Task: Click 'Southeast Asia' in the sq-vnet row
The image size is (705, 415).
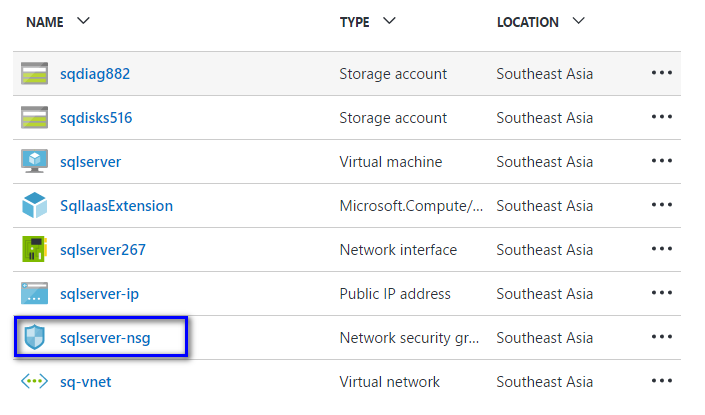Action: [545, 382]
